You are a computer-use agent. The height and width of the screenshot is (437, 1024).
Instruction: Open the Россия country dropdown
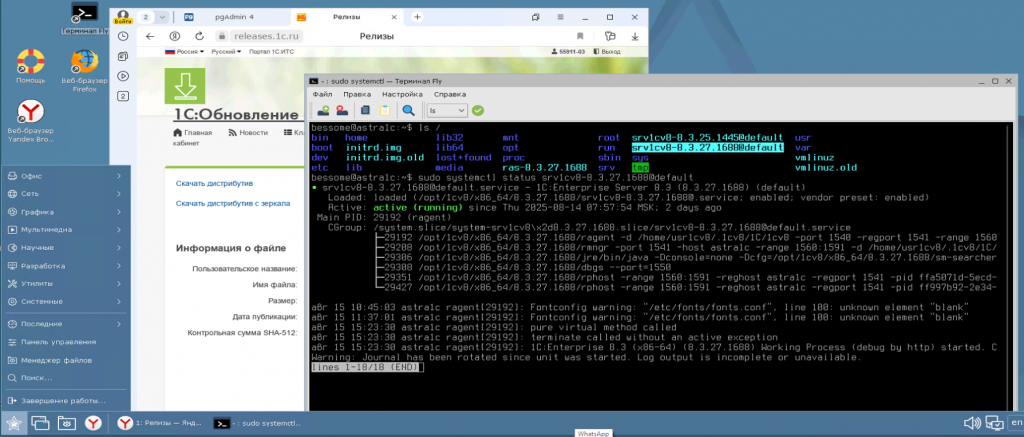pyautogui.click(x=184, y=51)
